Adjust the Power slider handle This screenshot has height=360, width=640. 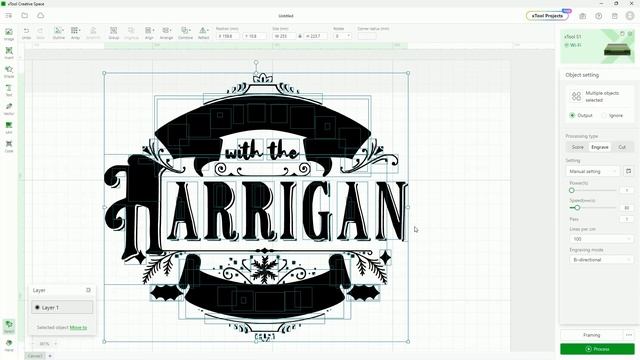[x=571, y=190]
